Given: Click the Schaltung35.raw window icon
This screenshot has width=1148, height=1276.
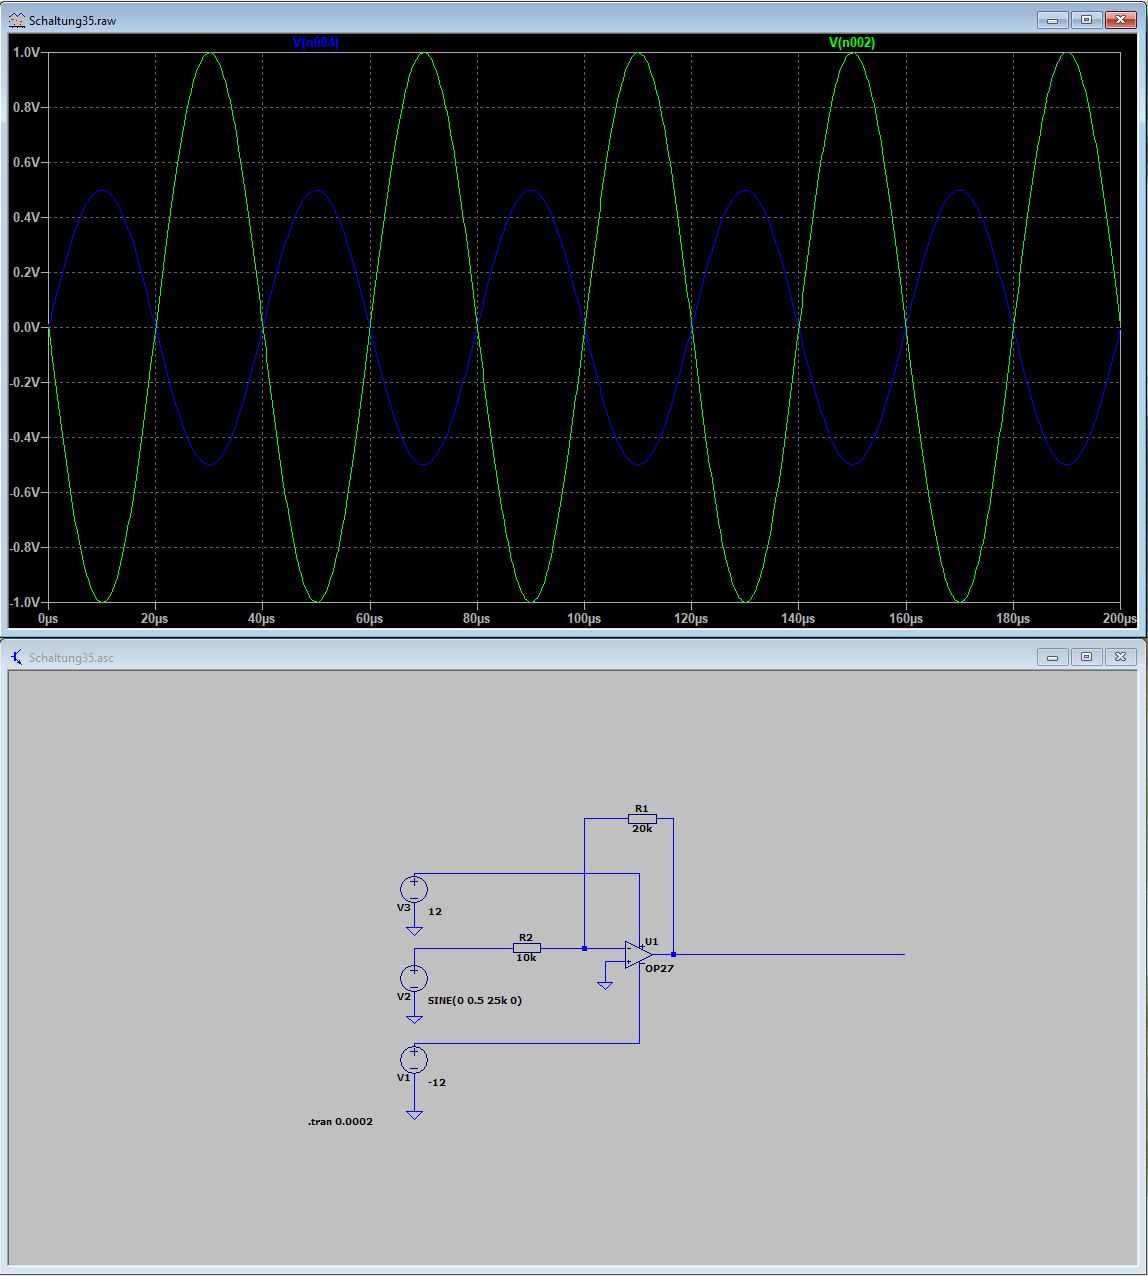Looking at the screenshot, I should click(17, 20).
